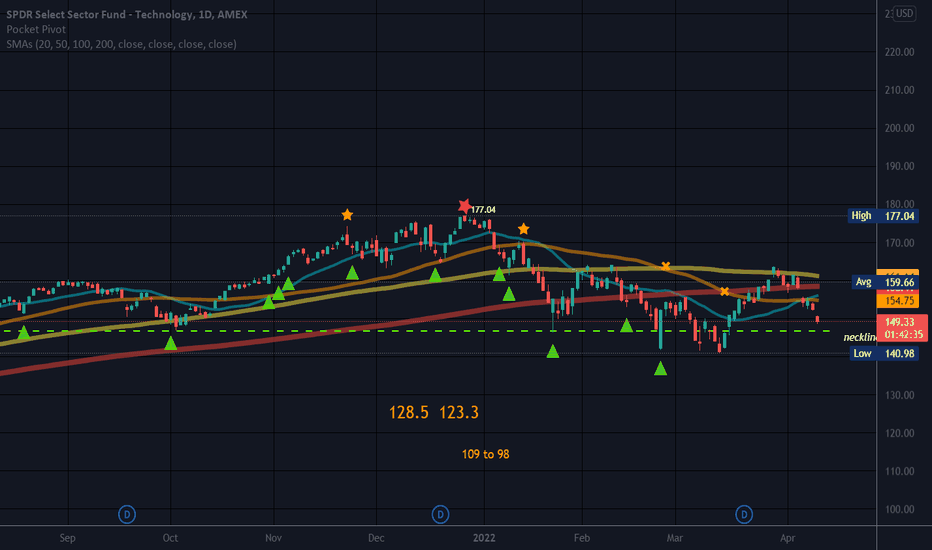Click the orange X cross near late February

666,266
